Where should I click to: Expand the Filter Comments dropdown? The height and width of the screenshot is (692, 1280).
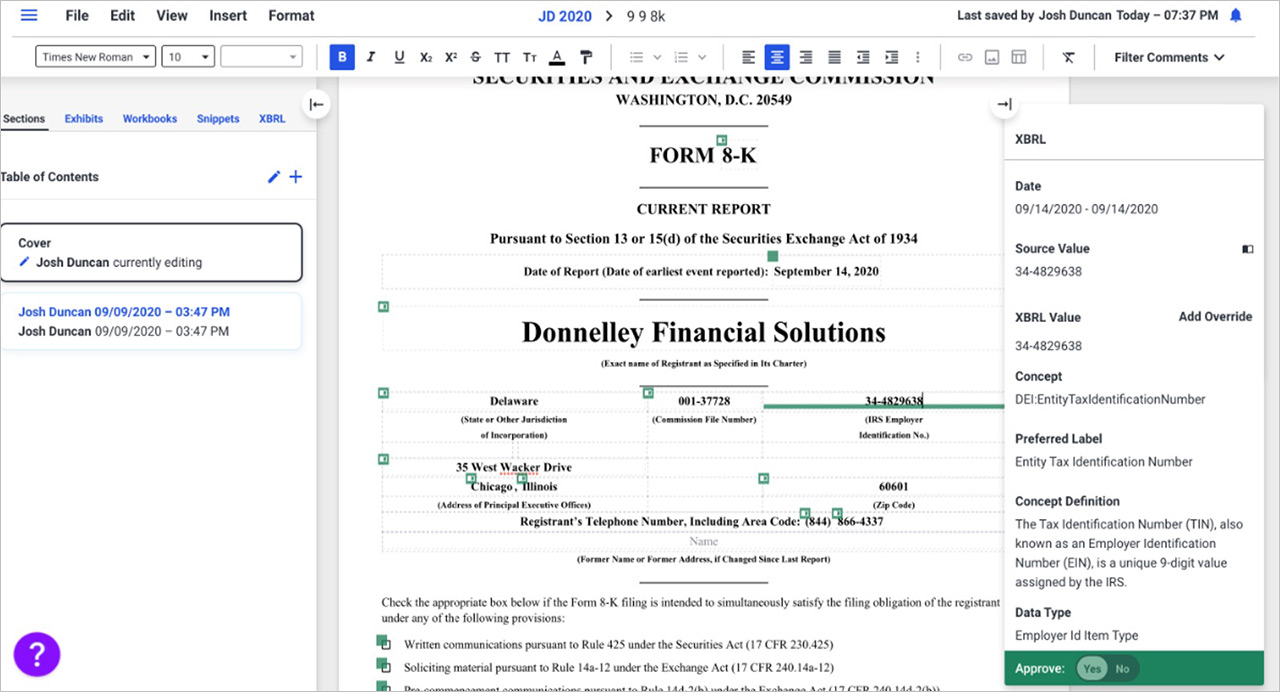pos(1170,57)
